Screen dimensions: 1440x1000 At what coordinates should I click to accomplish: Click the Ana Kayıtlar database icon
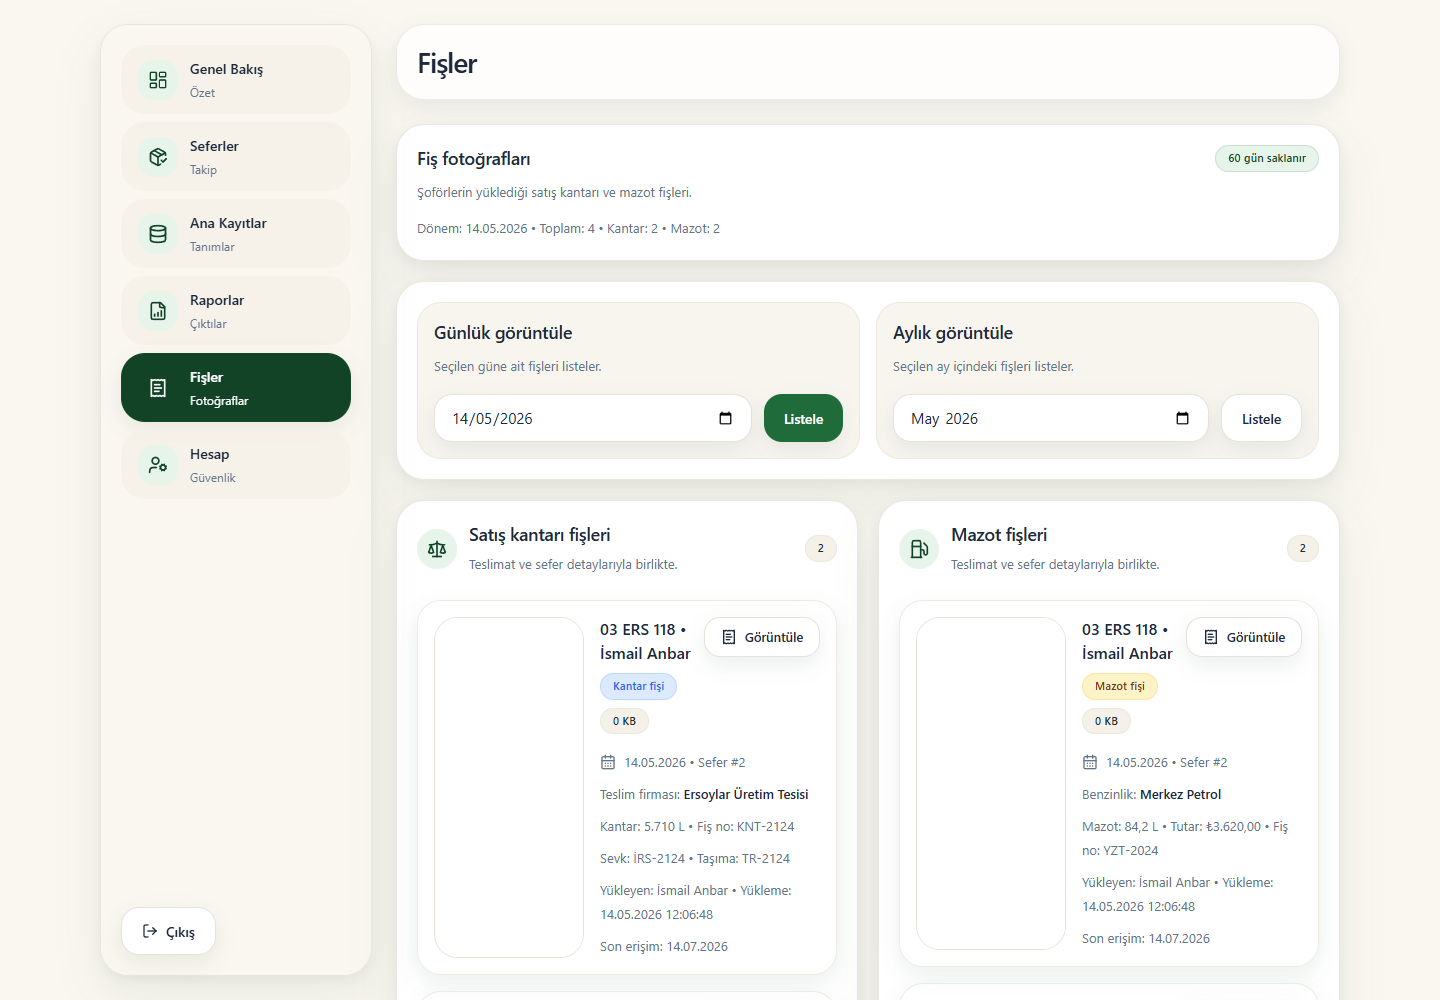[x=158, y=234]
